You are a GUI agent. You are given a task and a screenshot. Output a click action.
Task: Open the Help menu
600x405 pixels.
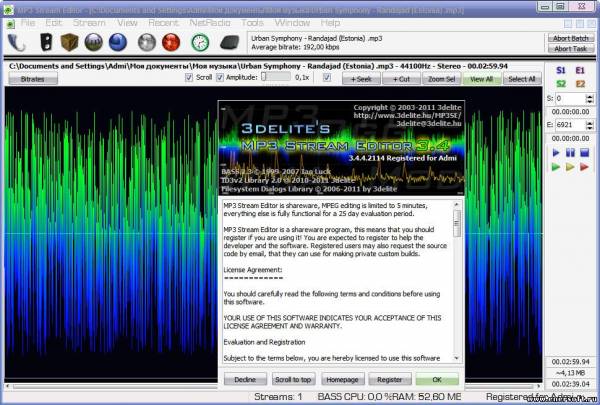[x=330, y=23]
